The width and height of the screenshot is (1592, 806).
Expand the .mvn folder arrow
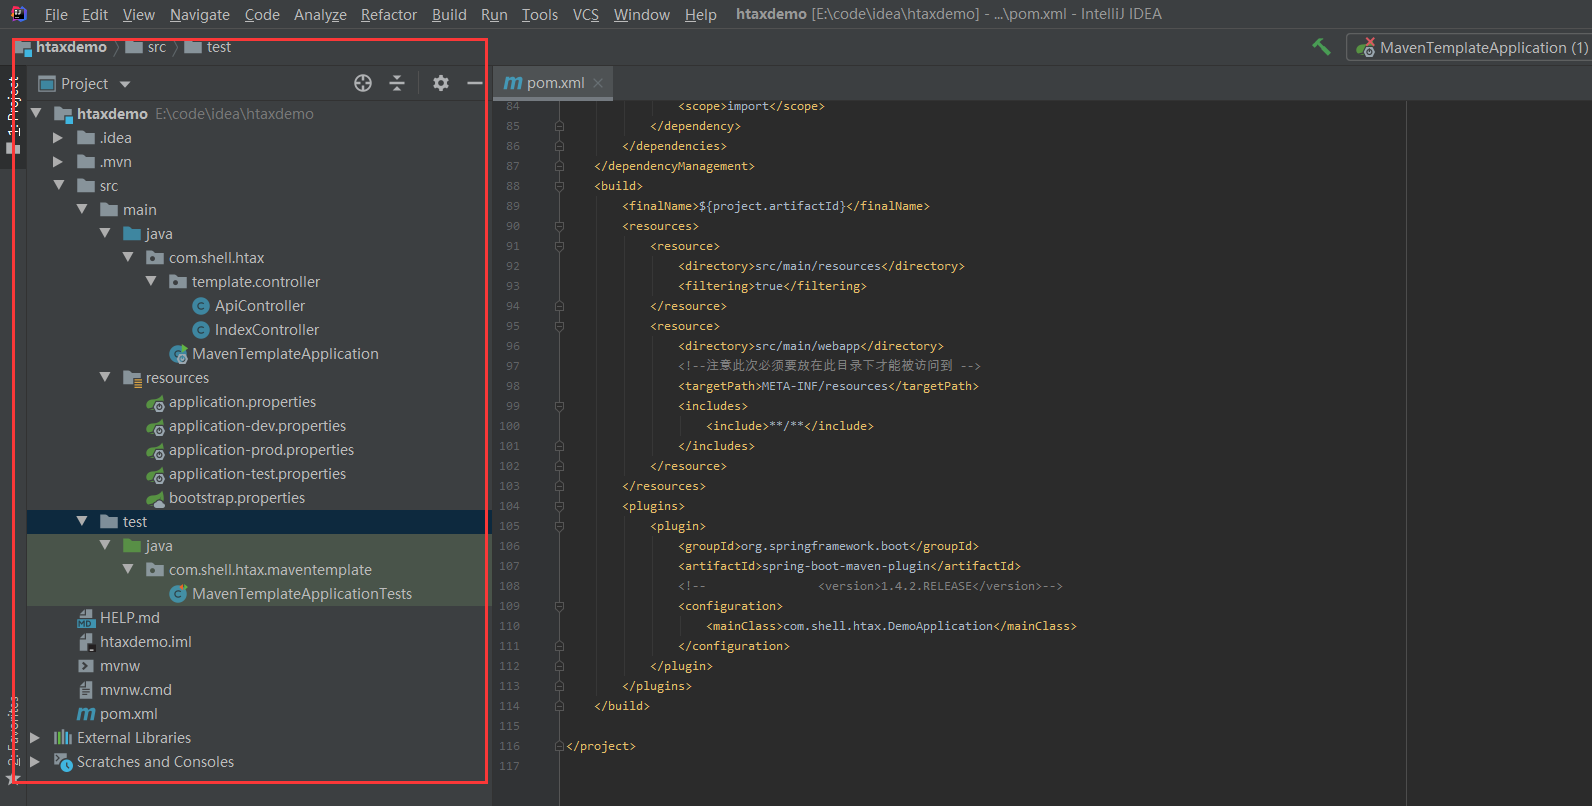(x=58, y=161)
